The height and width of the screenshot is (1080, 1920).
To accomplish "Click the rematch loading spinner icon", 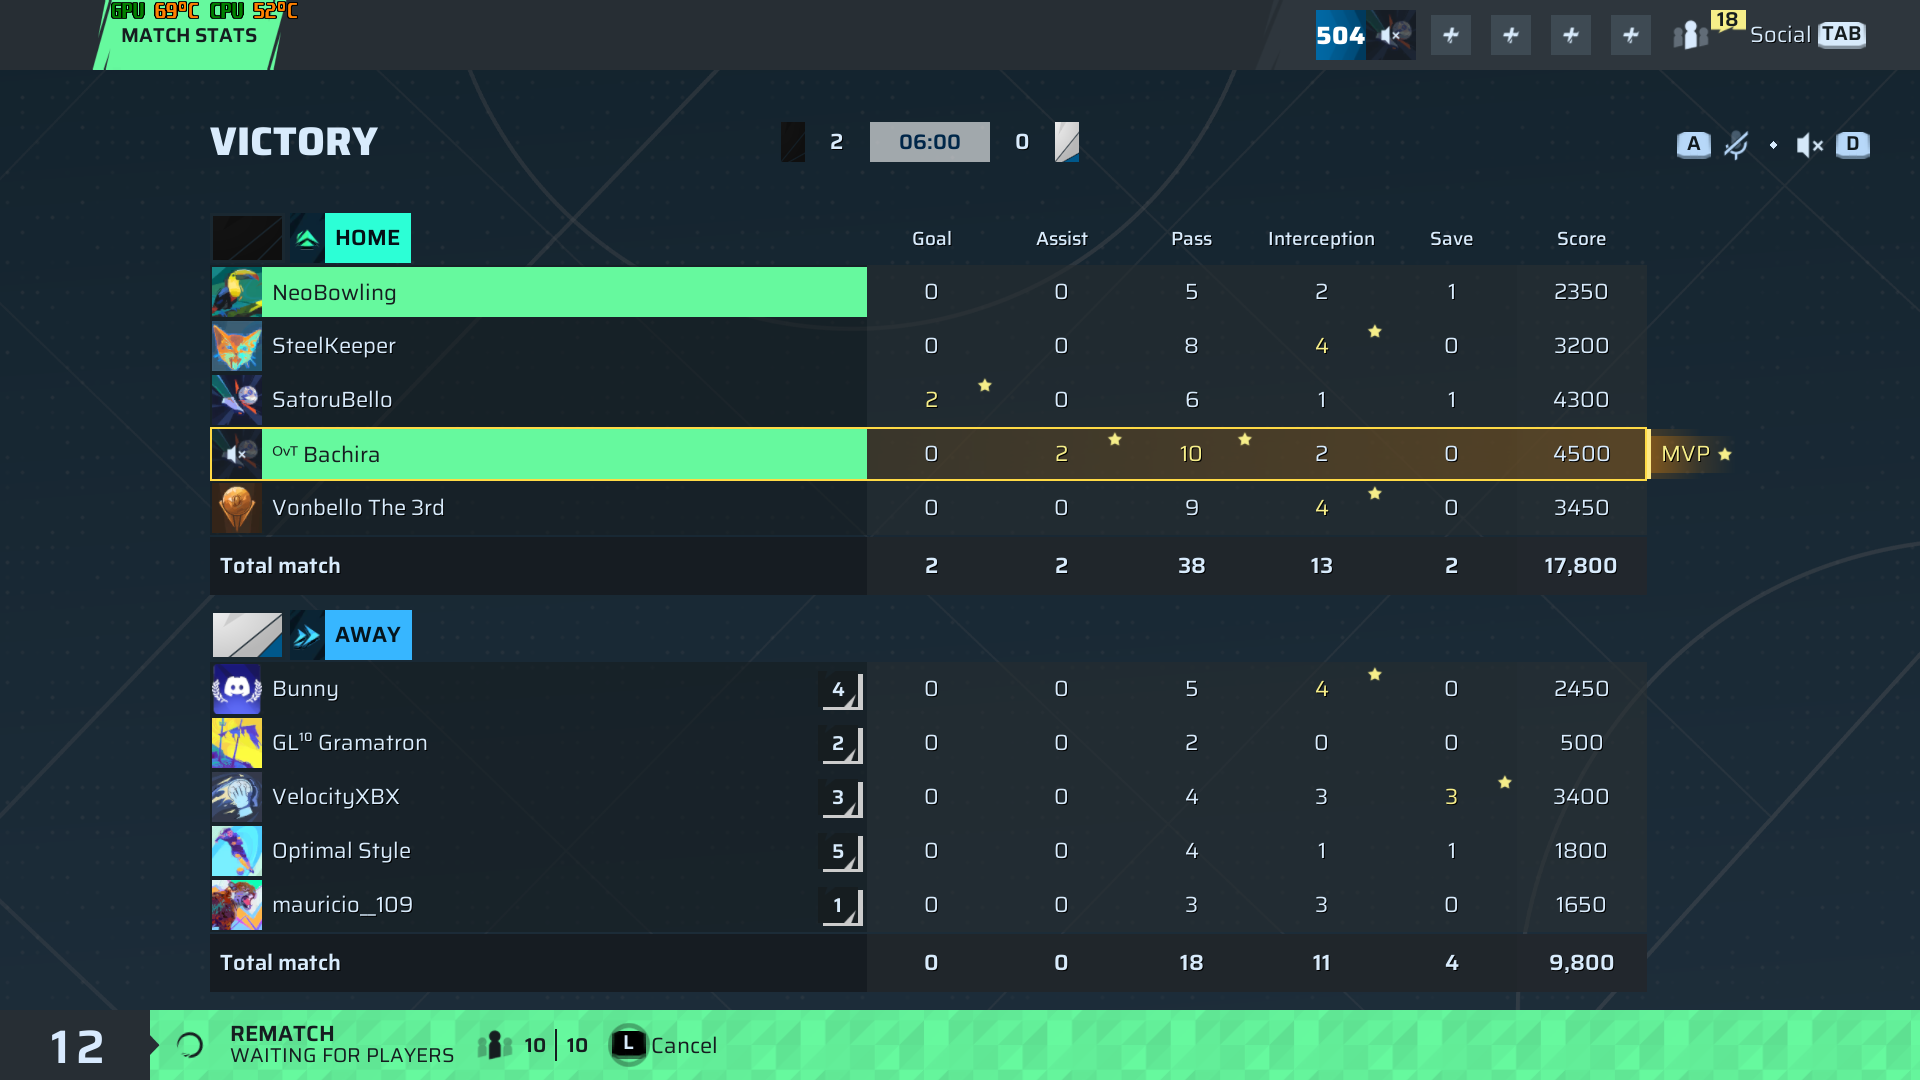I will pos(190,1046).
